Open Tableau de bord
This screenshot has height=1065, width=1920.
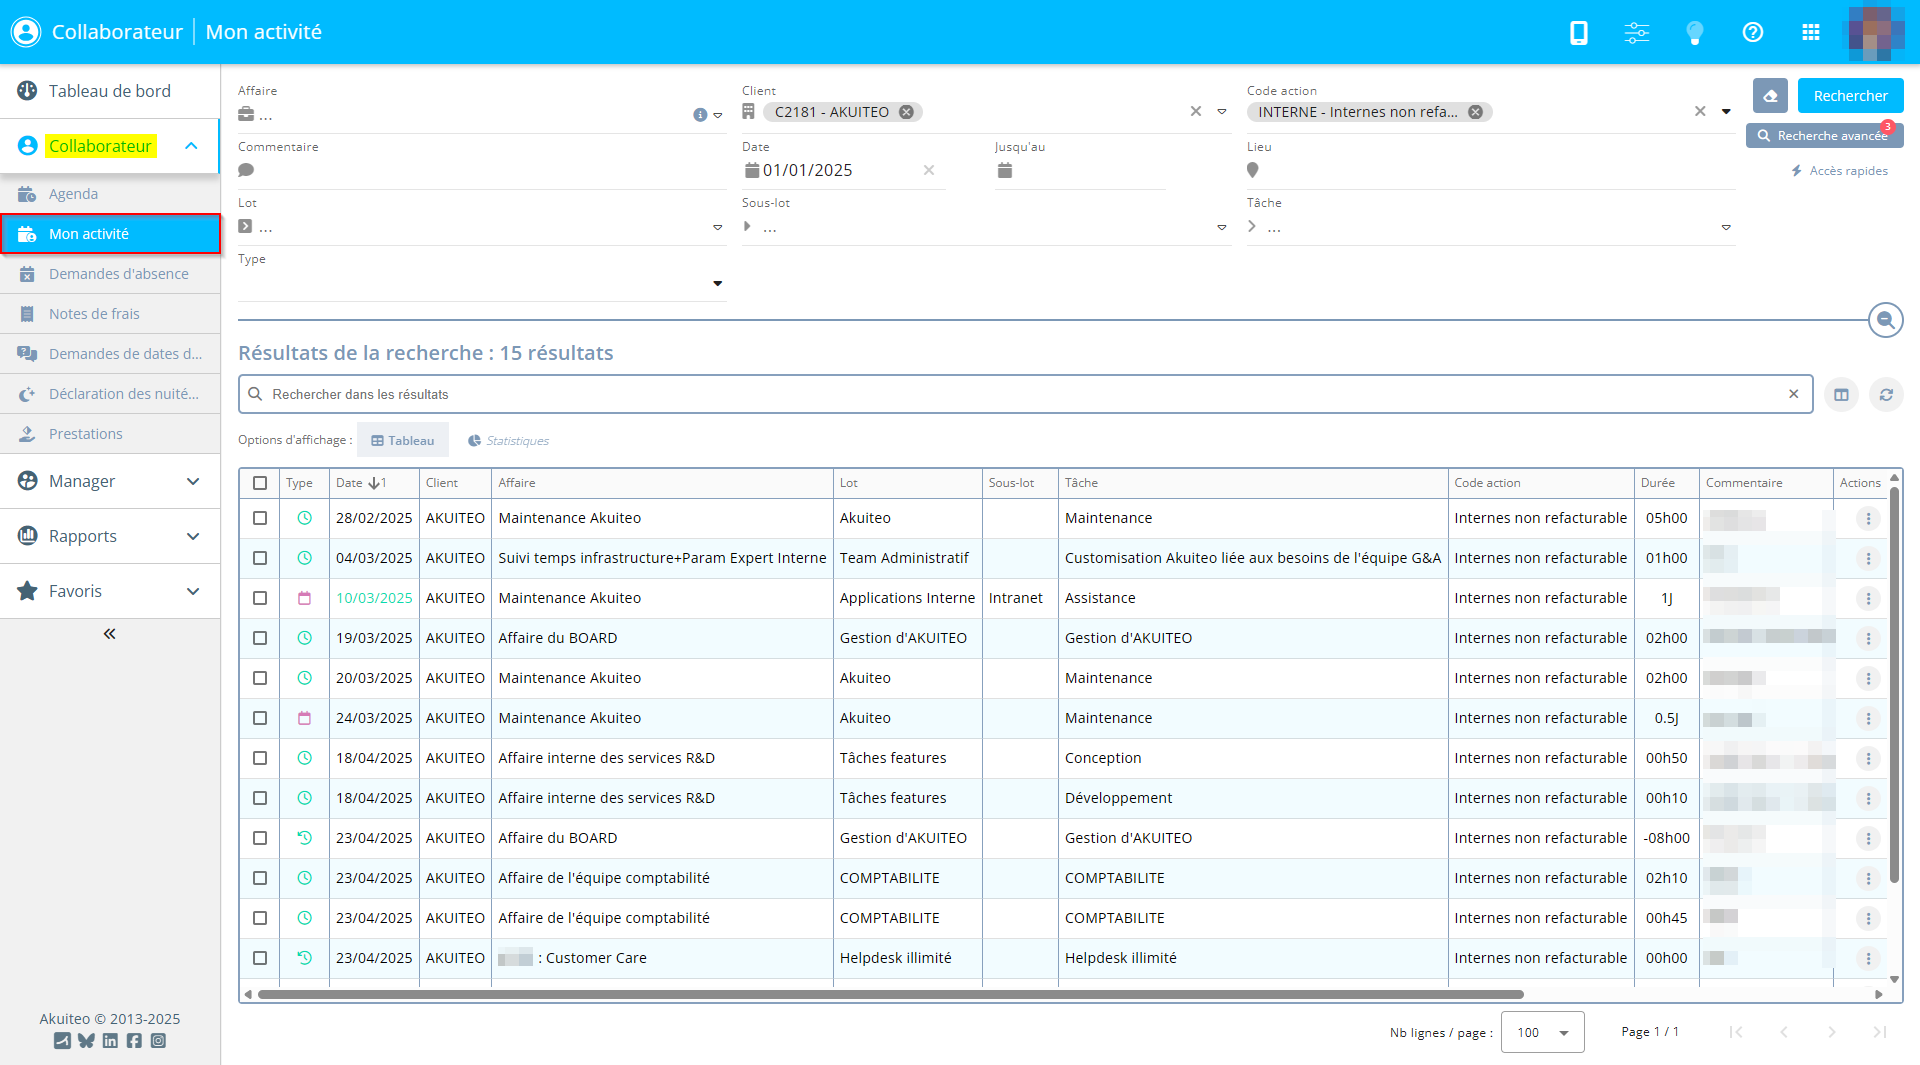110,91
